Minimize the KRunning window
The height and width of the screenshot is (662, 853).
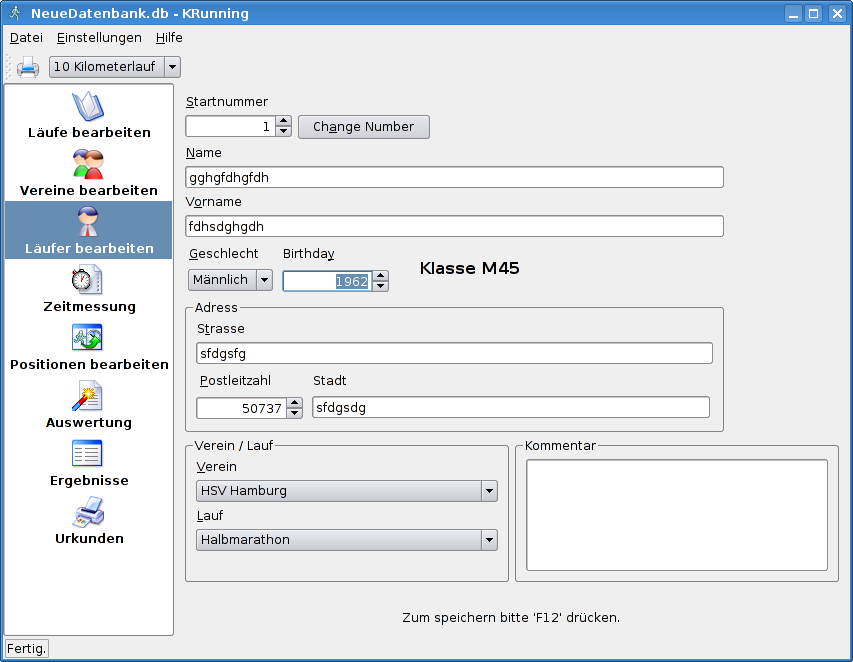[793, 14]
